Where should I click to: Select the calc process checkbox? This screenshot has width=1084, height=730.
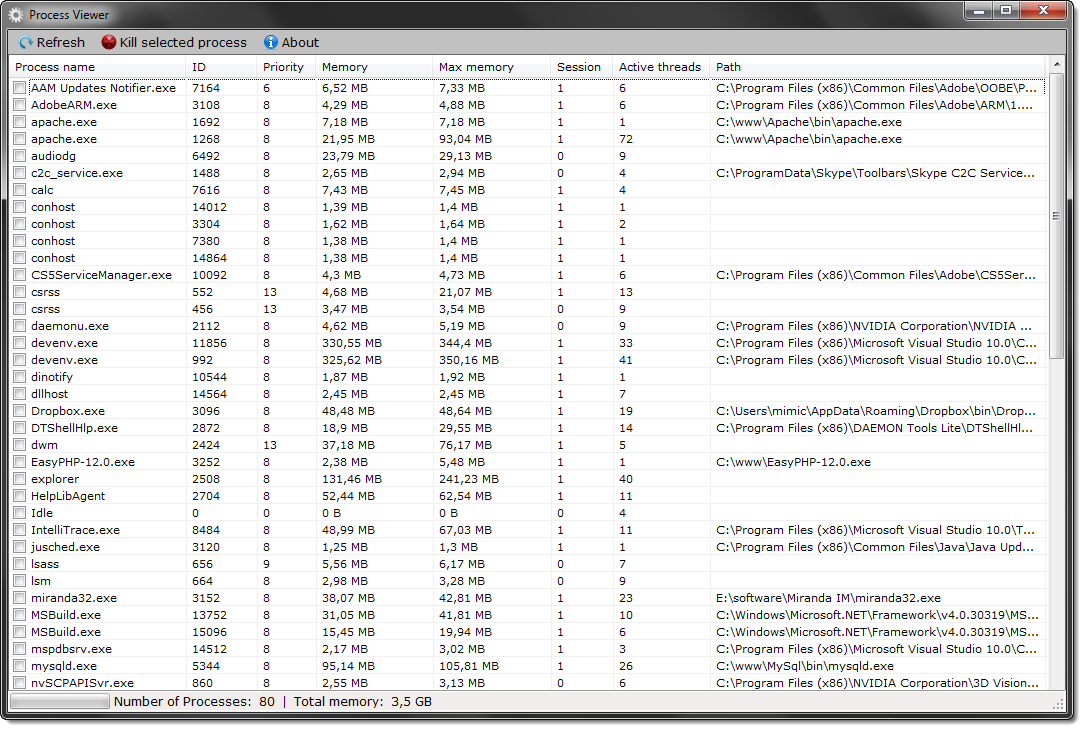pos(20,190)
